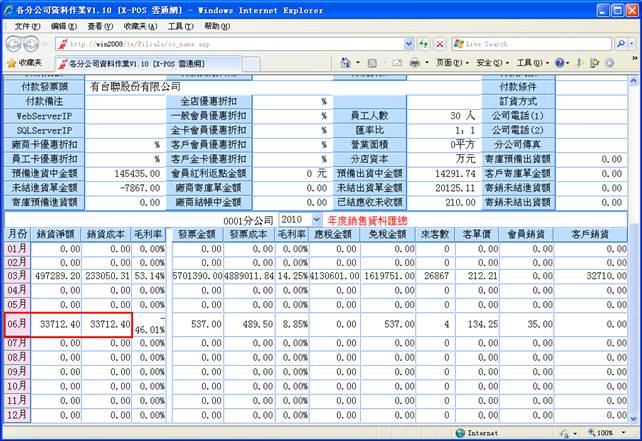Click the Refresh page icon
This screenshot has width=642, height=441.
click(x=422, y=44)
